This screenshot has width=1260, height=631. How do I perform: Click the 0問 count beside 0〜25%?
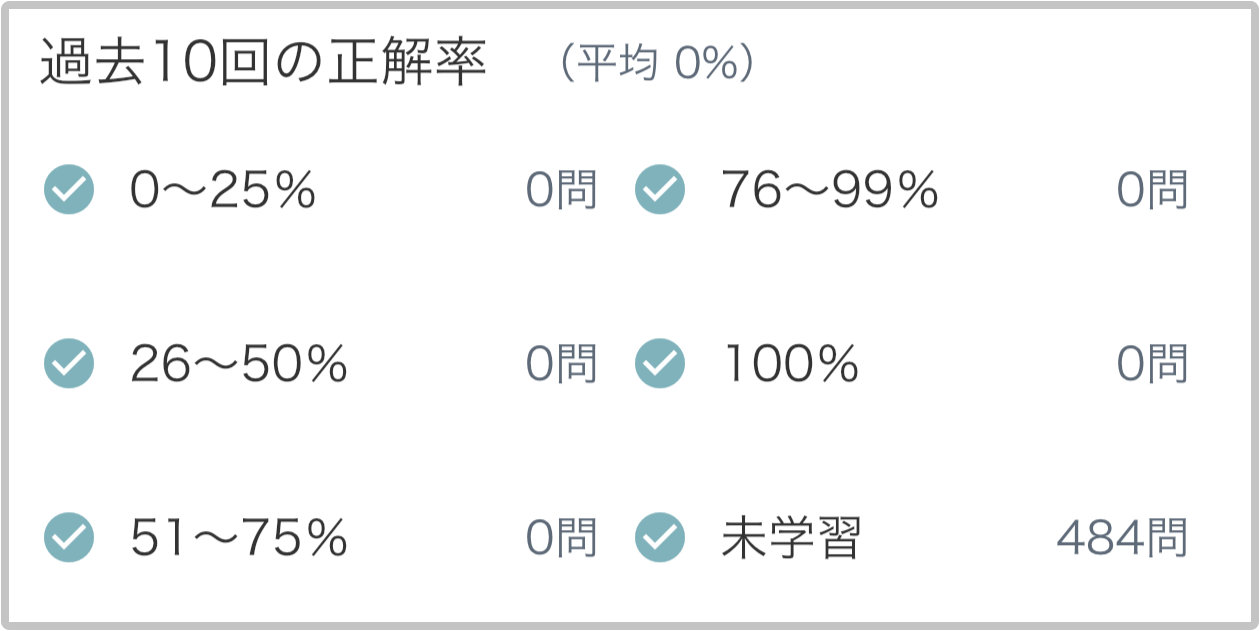(561, 190)
